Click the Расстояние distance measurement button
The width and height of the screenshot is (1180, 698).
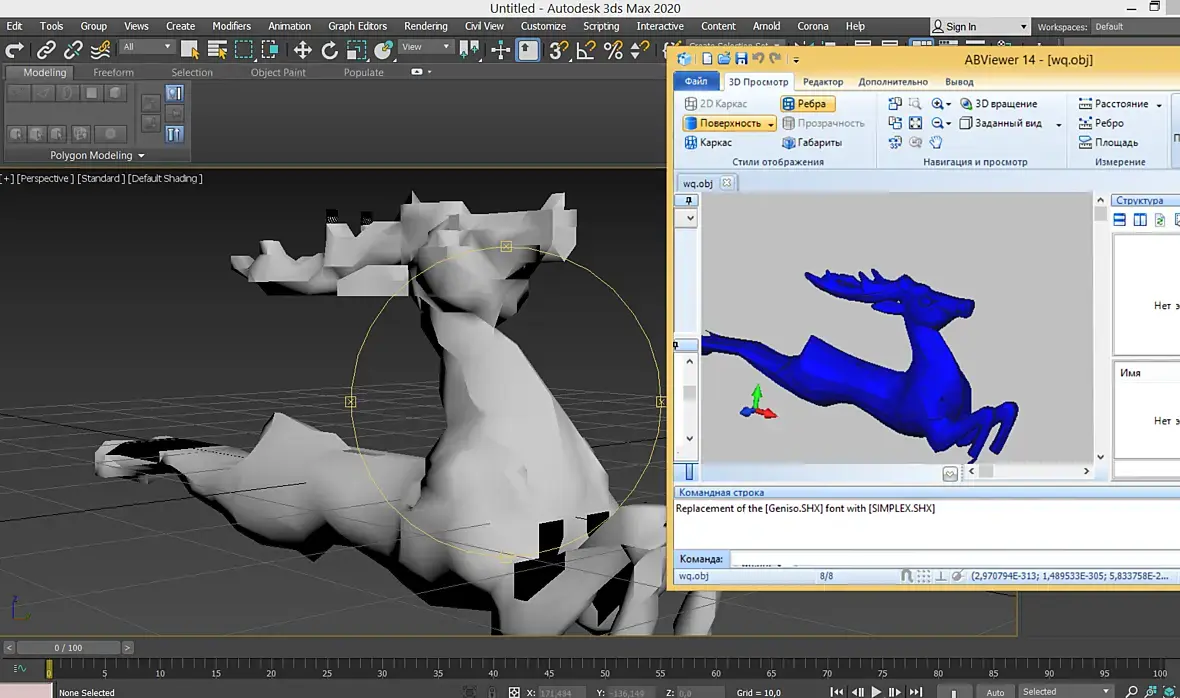pos(1120,104)
